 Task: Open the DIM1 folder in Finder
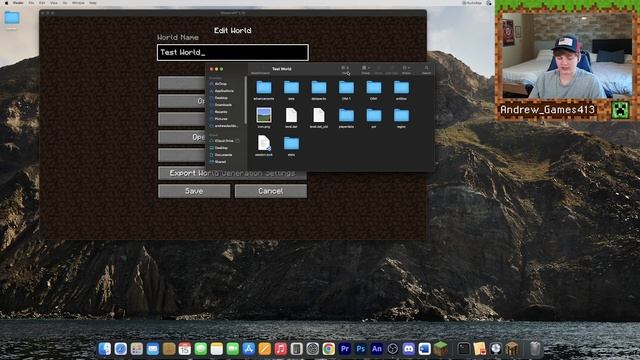pyautogui.click(x=374, y=88)
